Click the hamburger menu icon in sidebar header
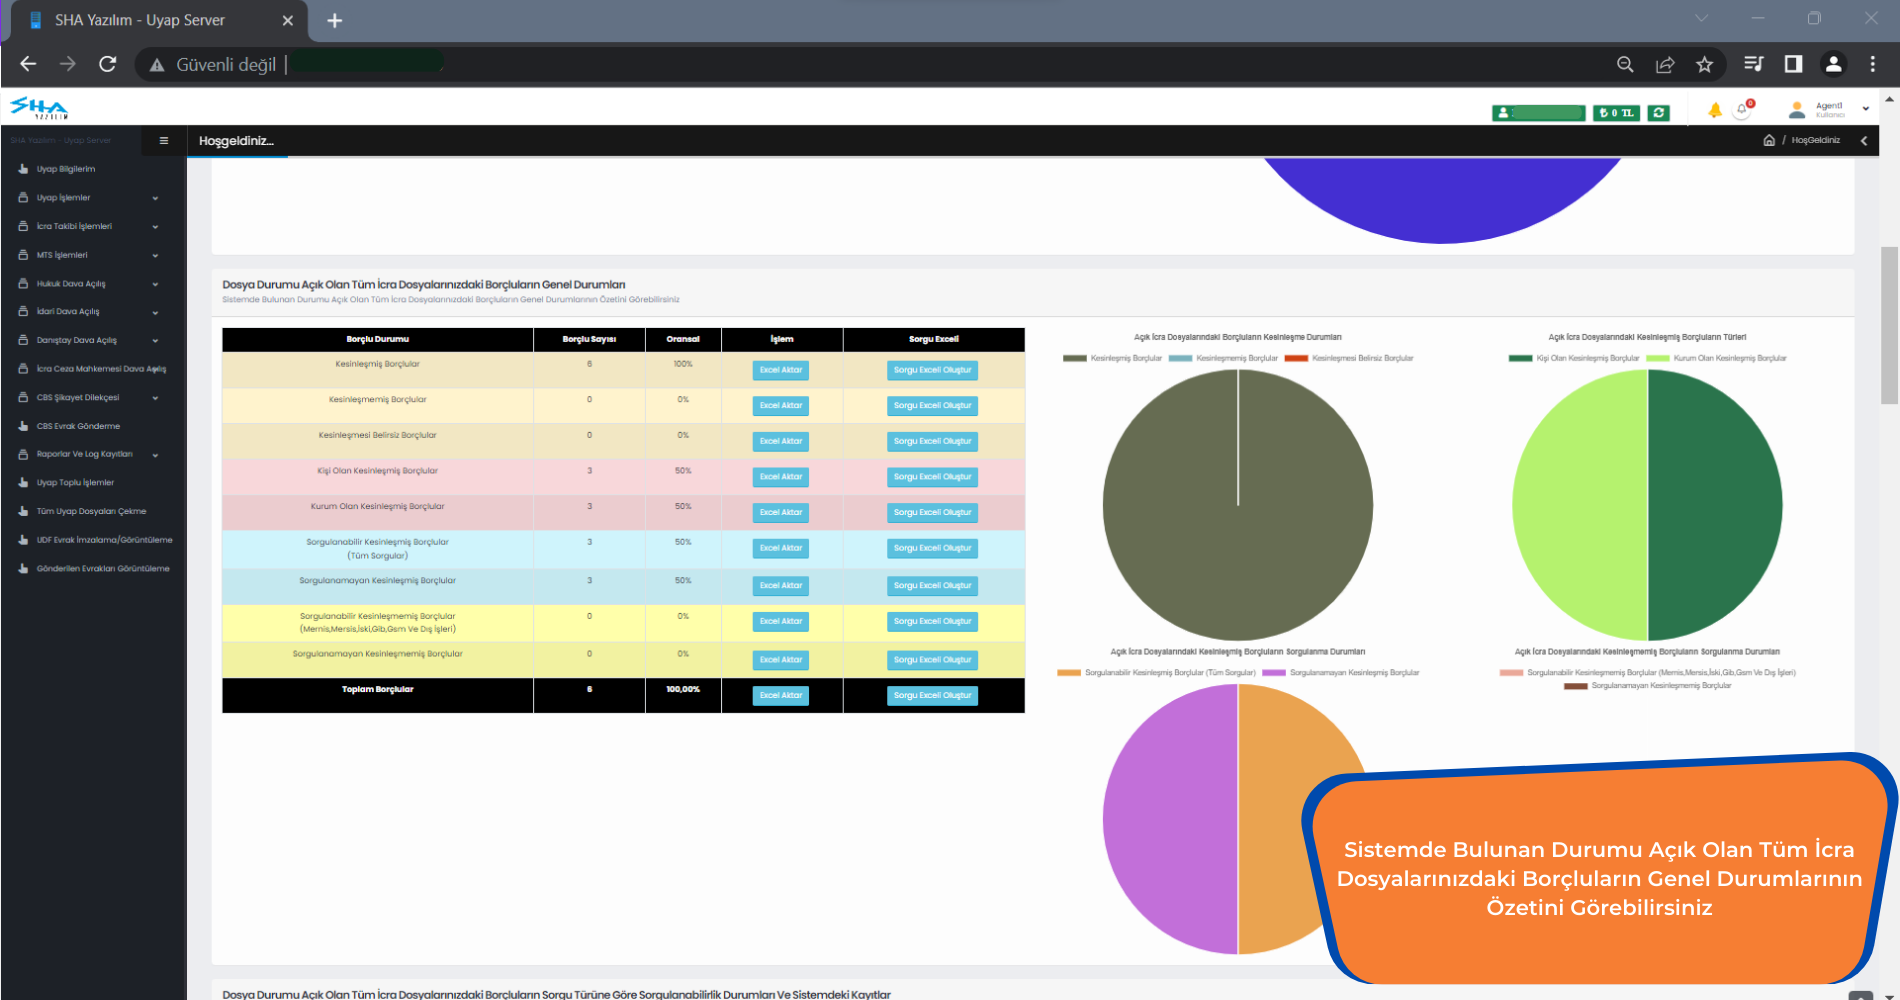 164,141
